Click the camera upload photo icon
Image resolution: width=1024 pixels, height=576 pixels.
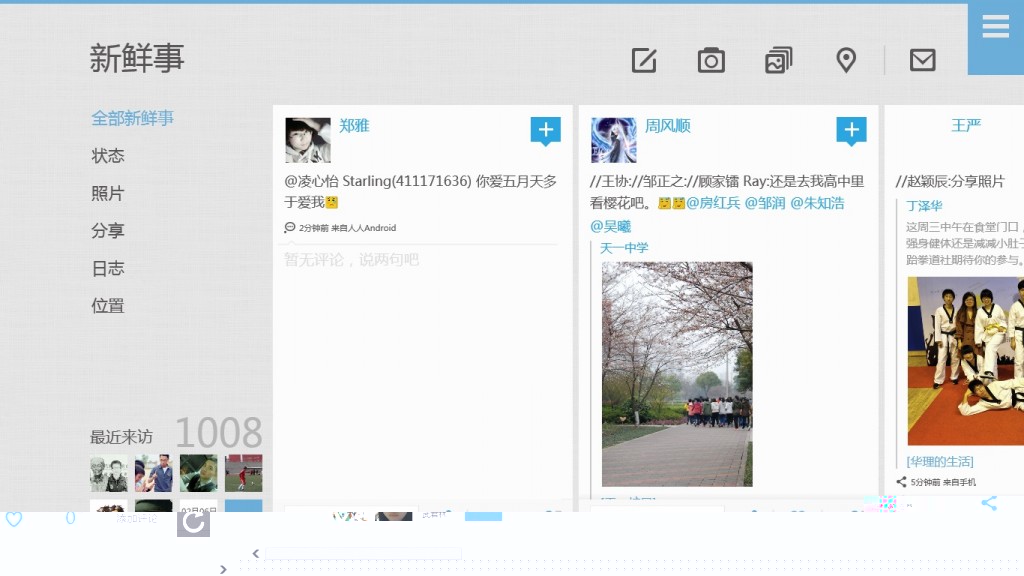pos(711,60)
